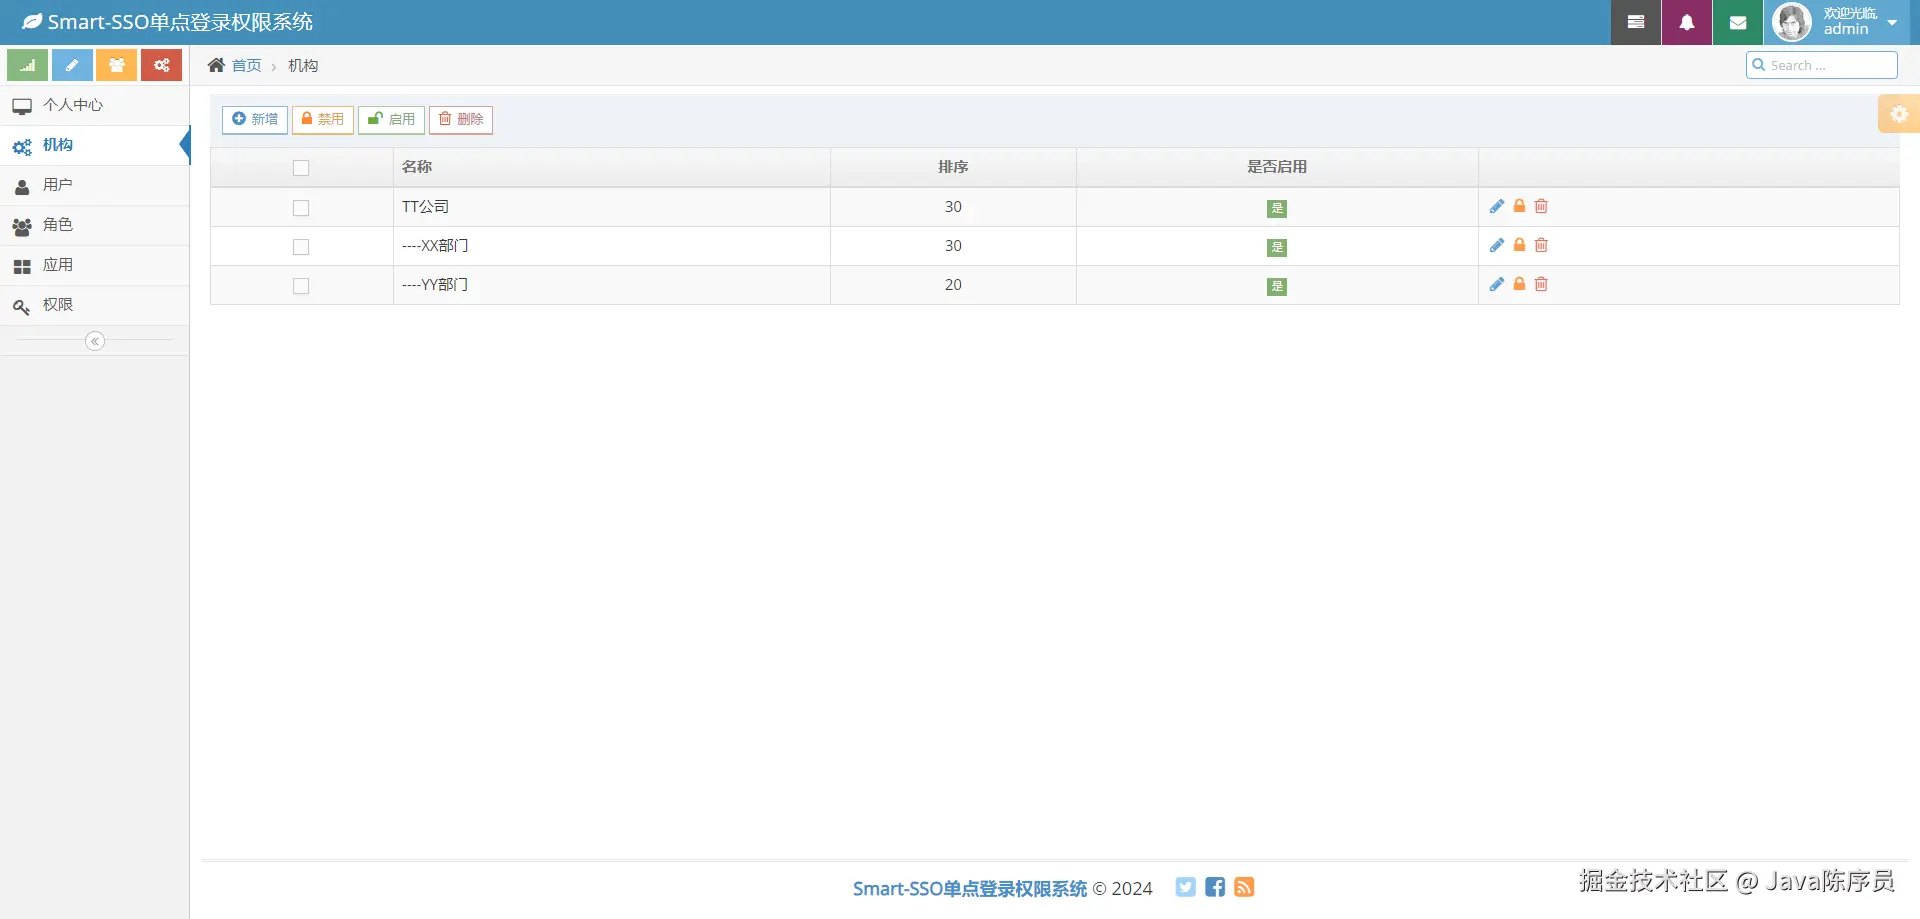1920x919 pixels.
Task: Click the TT公司 name cell
Action: coord(612,207)
